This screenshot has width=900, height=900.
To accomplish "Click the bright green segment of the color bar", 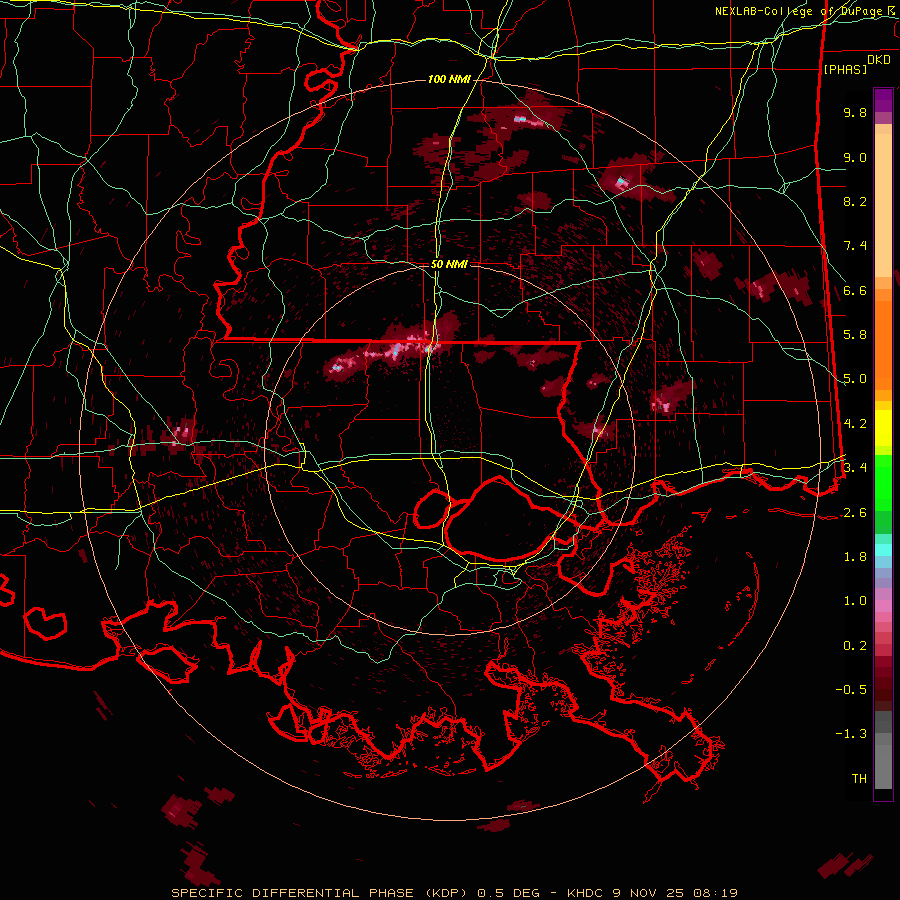I will pos(883,483).
